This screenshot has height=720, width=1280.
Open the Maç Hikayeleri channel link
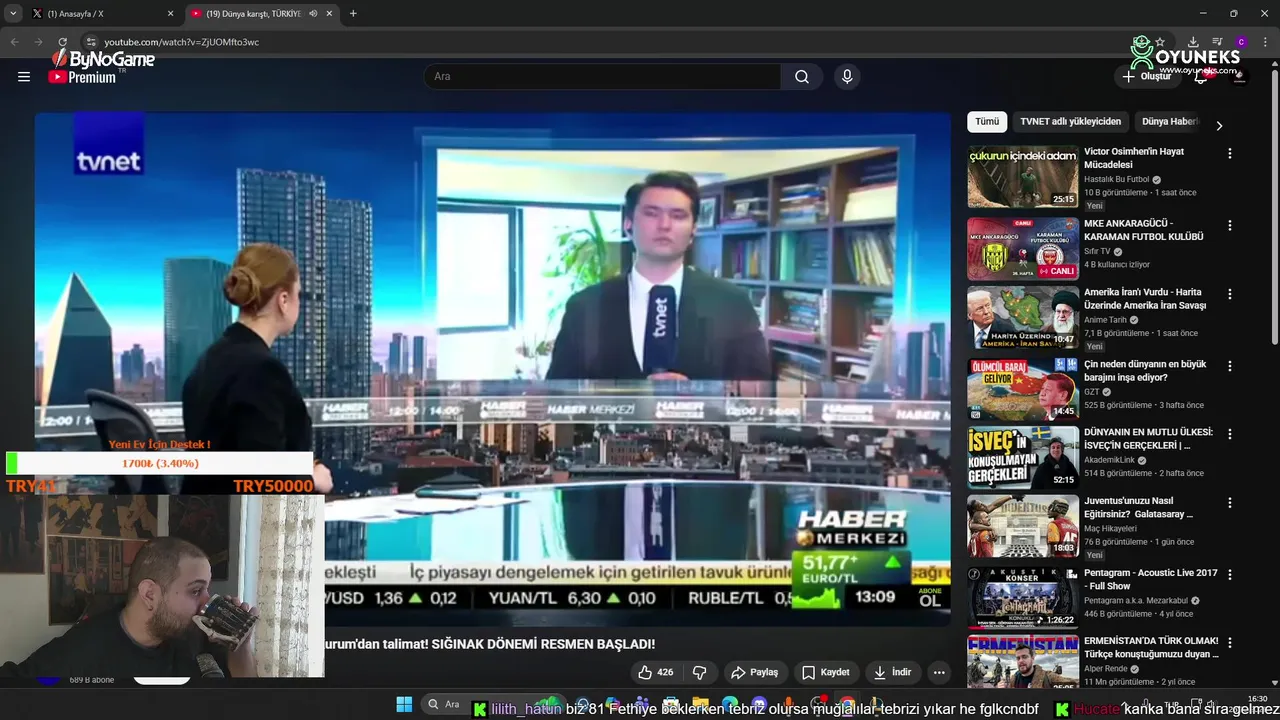(x=1111, y=529)
